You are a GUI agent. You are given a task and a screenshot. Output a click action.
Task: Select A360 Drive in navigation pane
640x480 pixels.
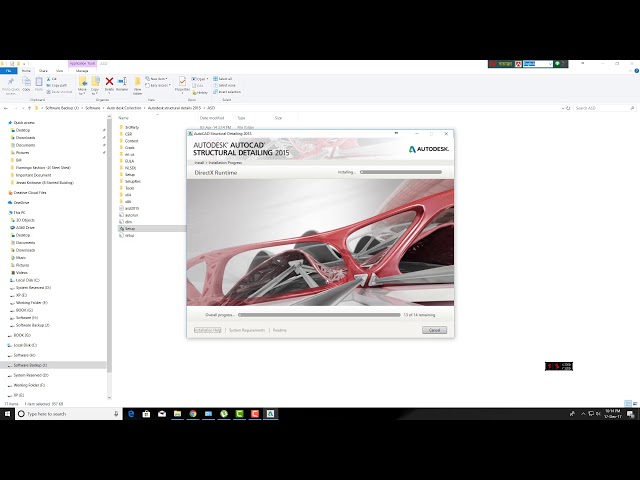click(x=25, y=227)
